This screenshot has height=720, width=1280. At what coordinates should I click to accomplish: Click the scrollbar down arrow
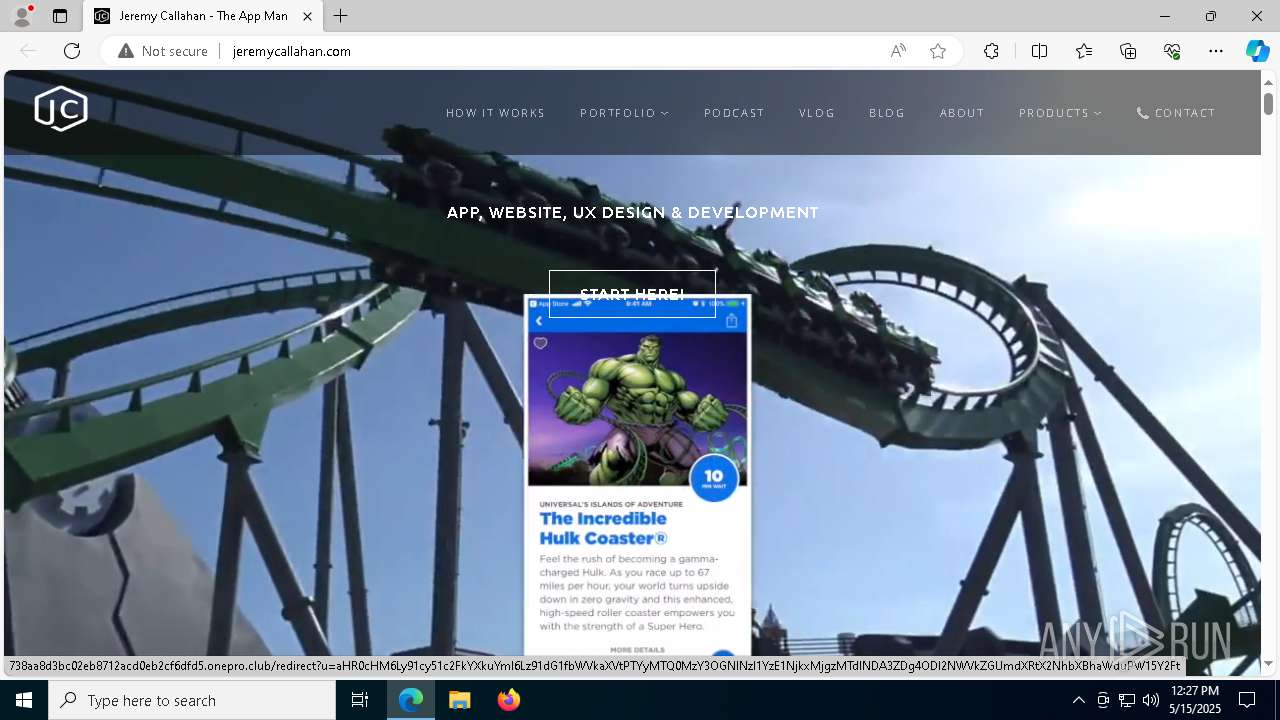pyautogui.click(x=1268, y=664)
